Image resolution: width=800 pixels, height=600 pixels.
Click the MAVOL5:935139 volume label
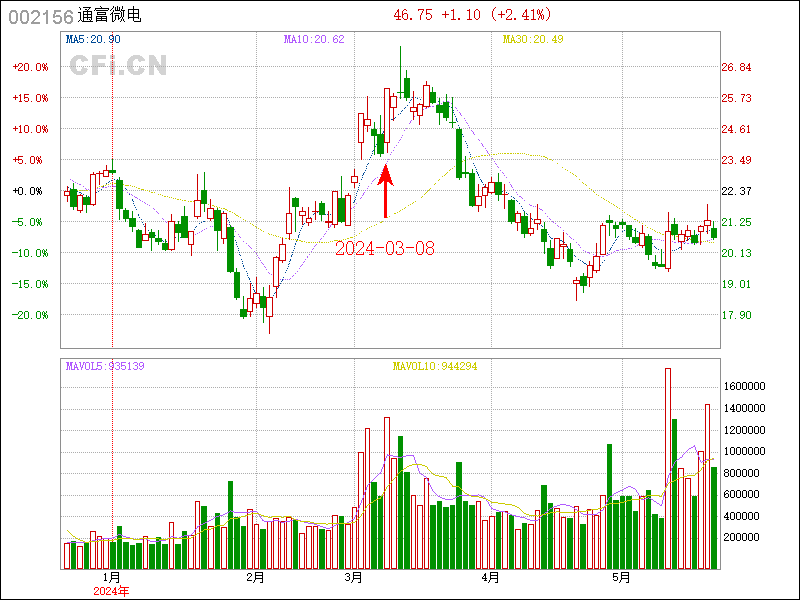(x=105, y=366)
